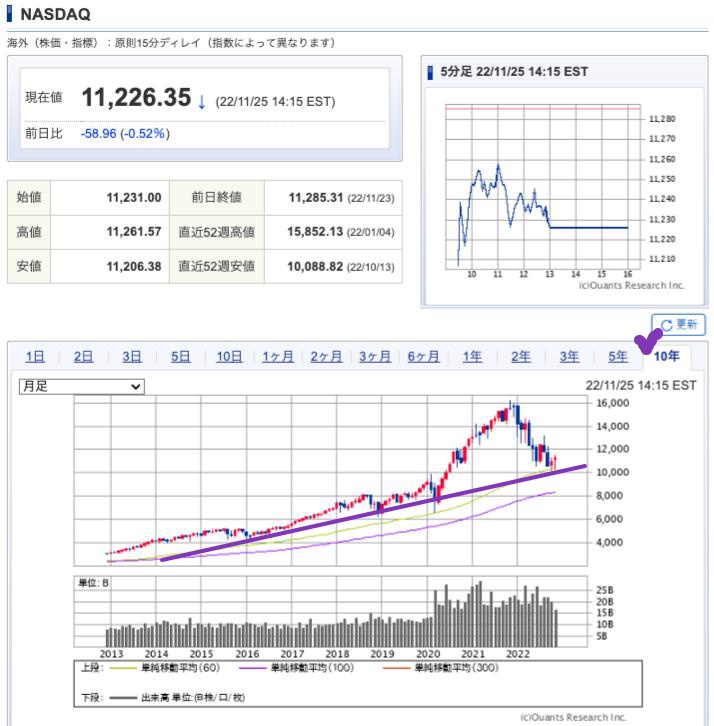Show the 1ヶ月 chart range

278,357
